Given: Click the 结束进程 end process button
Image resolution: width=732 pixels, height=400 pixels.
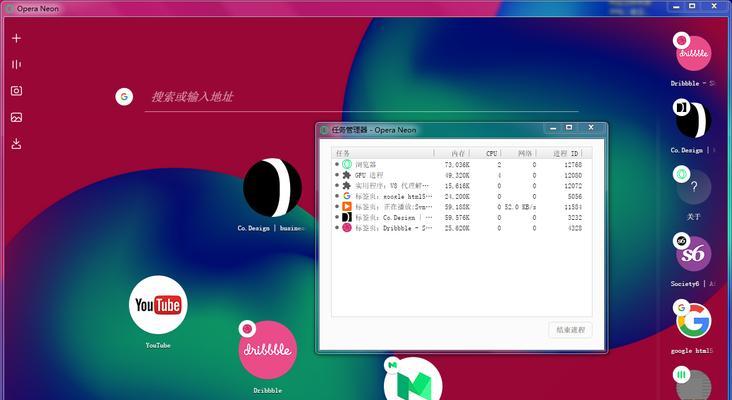Looking at the screenshot, I should click(570, 330).
